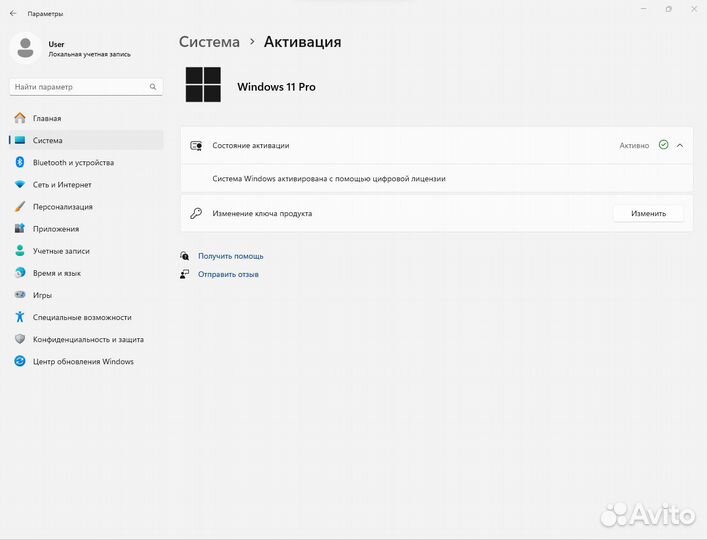The height and width of the screenshot is (540, 707).
Task: Click the digital license activation message
Action: pyautogui.click(x=329, y=178)
